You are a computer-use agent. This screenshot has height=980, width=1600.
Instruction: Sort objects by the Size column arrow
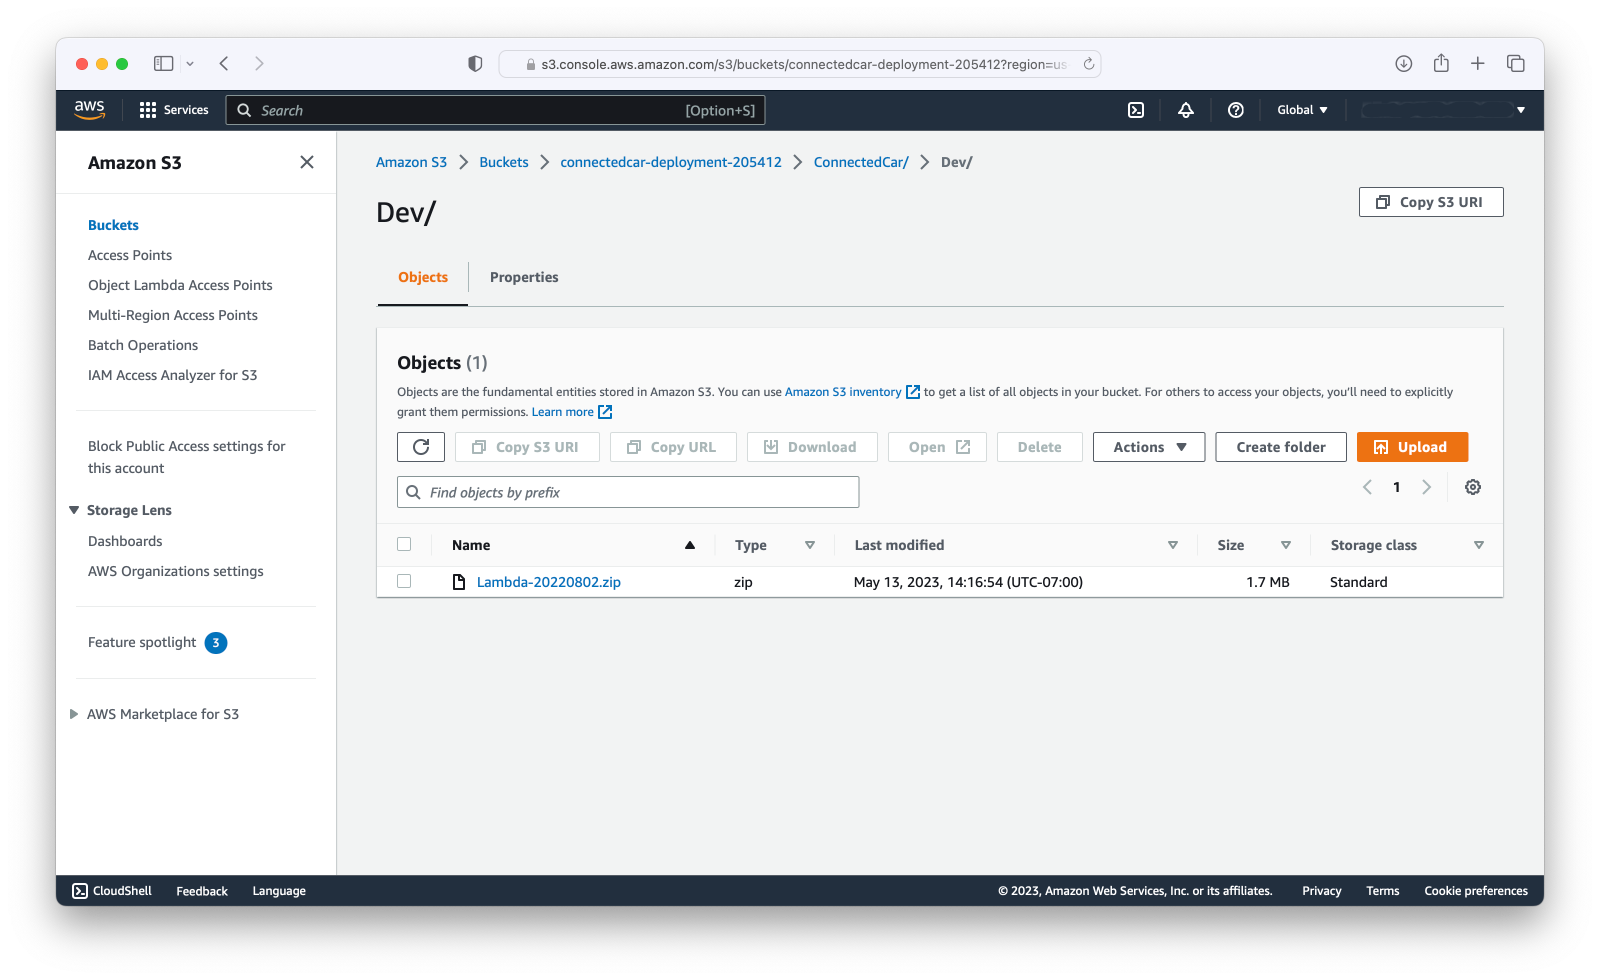pos(1286,545)
